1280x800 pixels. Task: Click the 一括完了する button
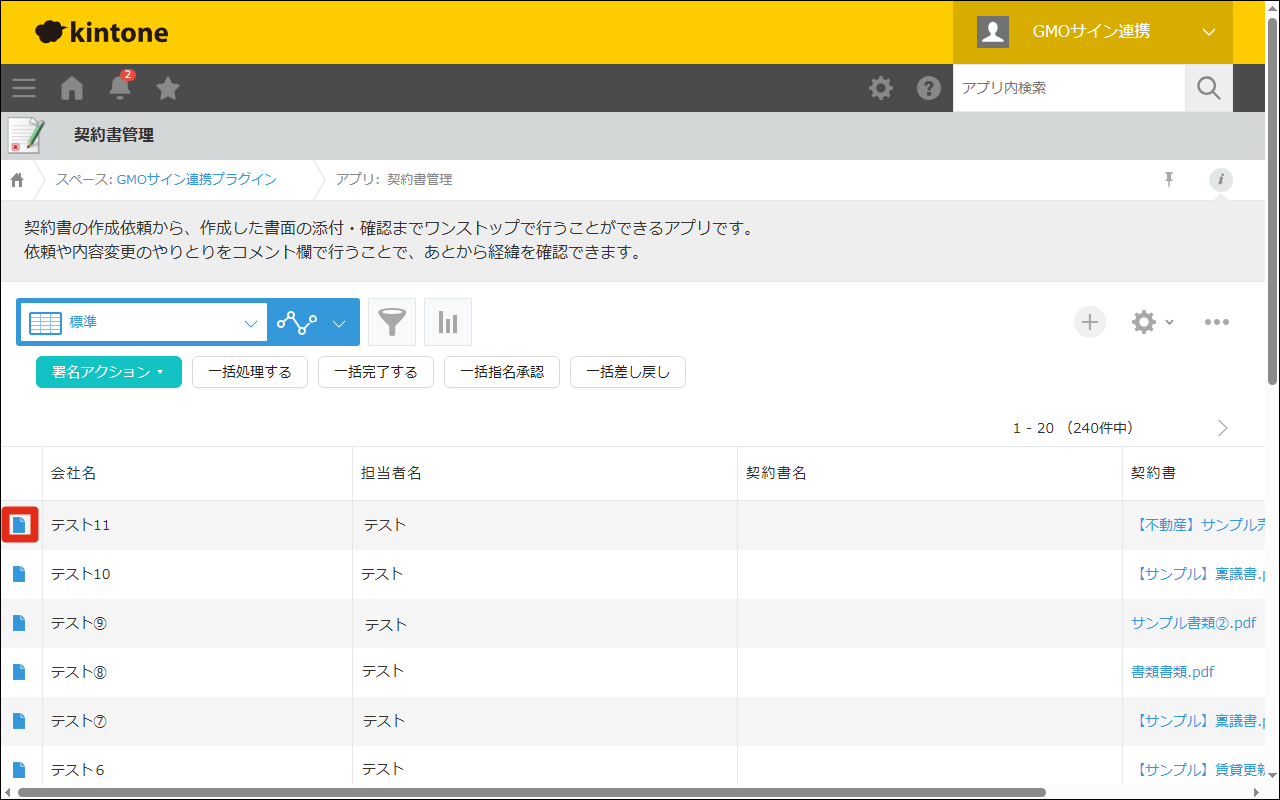[x=376, y=372]
